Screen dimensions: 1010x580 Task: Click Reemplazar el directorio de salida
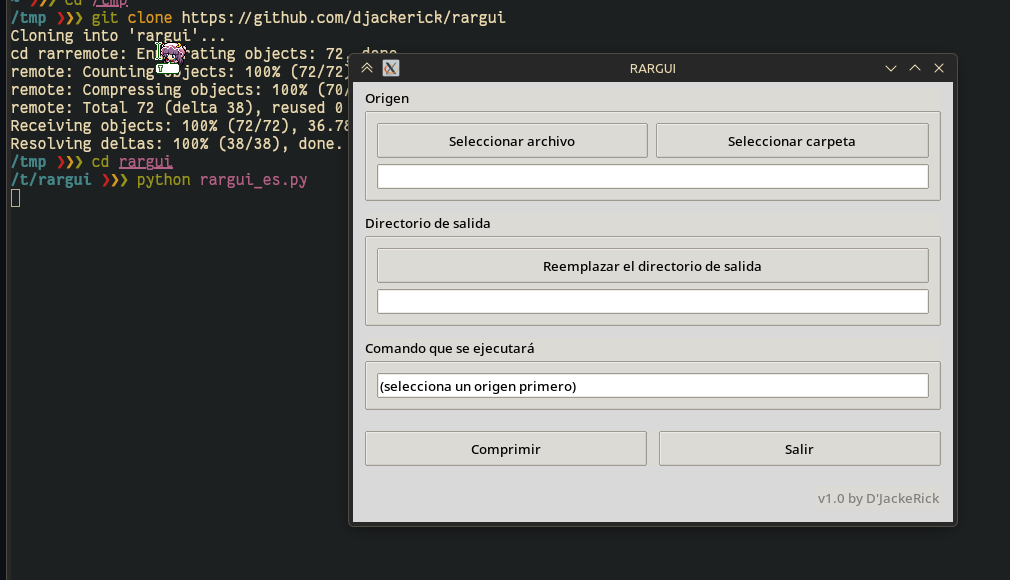(x=653, y=266)
